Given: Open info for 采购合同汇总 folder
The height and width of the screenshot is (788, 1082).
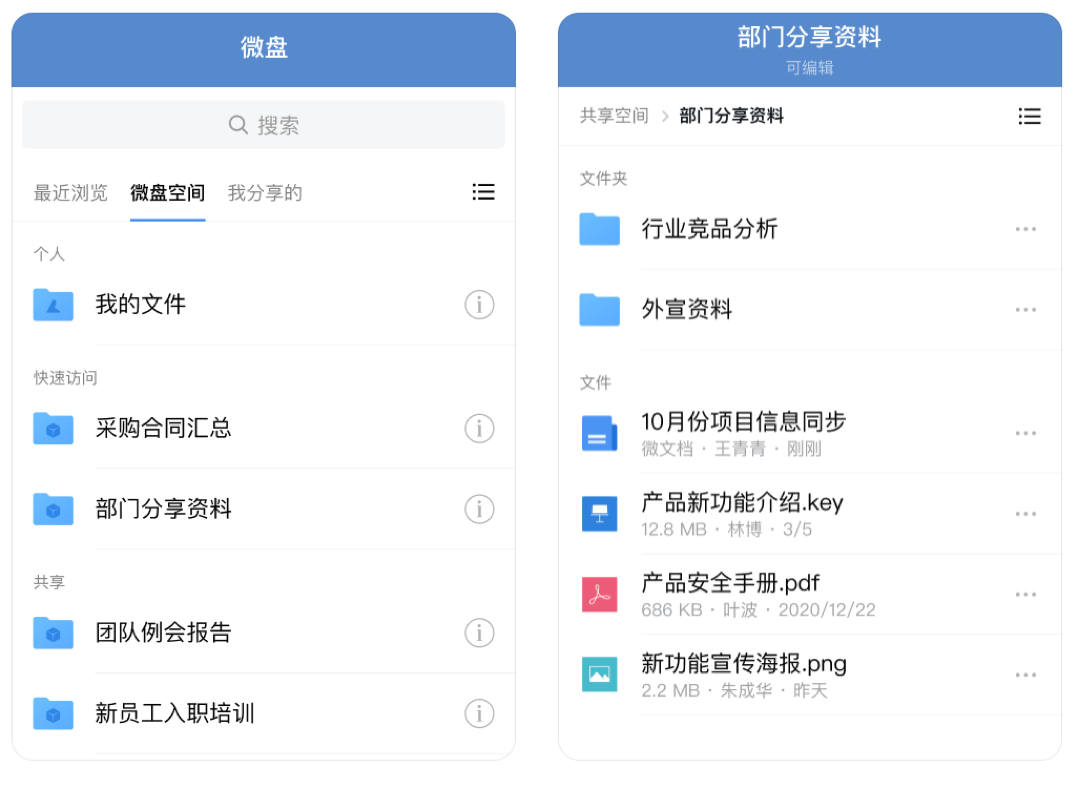Looking at the screenshot, I should tap(479, 429).
